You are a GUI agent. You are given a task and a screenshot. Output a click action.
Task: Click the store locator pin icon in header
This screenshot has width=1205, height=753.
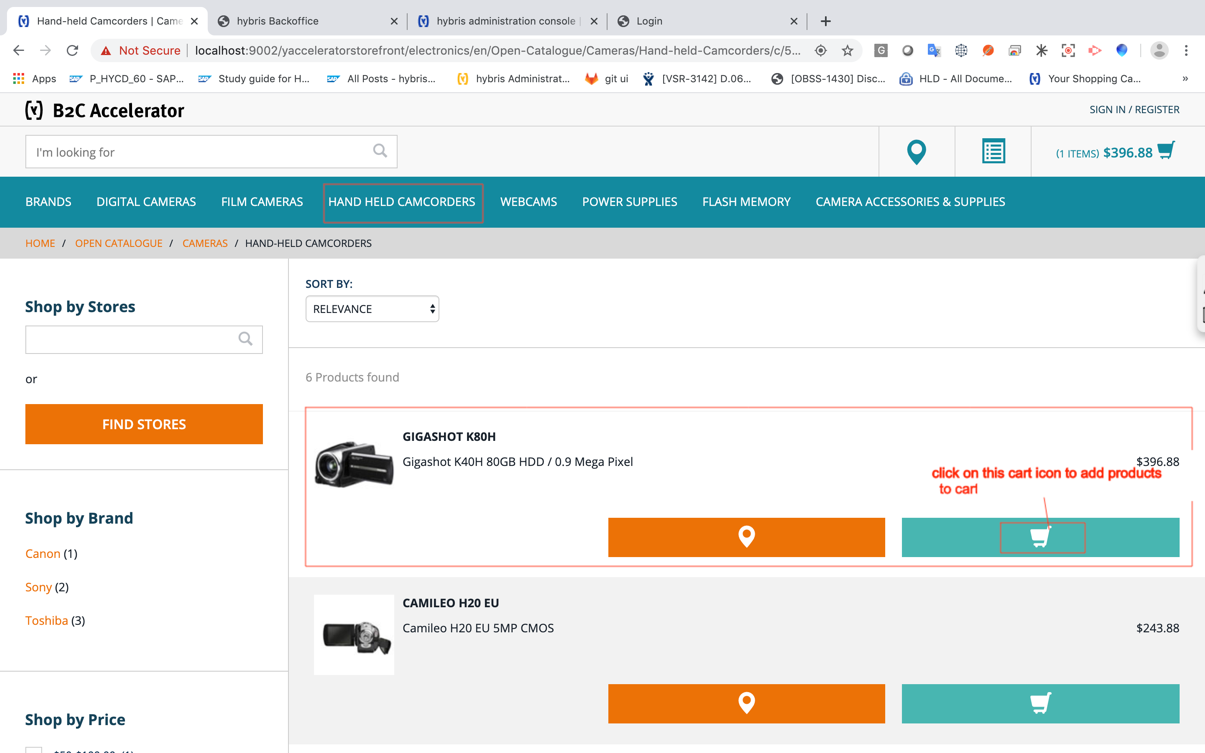(x=916, y=152)
